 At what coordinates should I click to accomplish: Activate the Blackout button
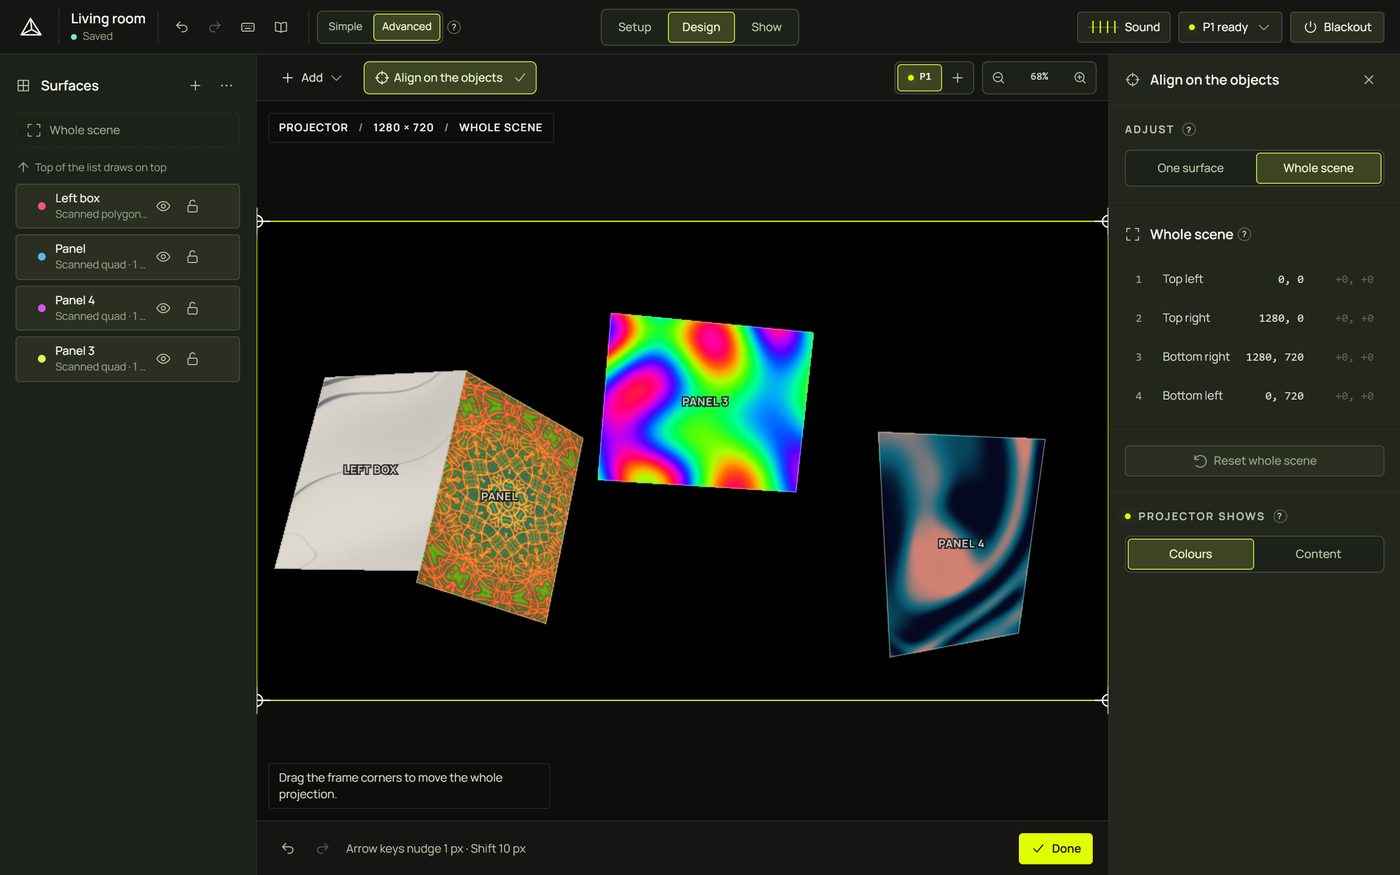pyautogui.click(x=1337, y=27)
